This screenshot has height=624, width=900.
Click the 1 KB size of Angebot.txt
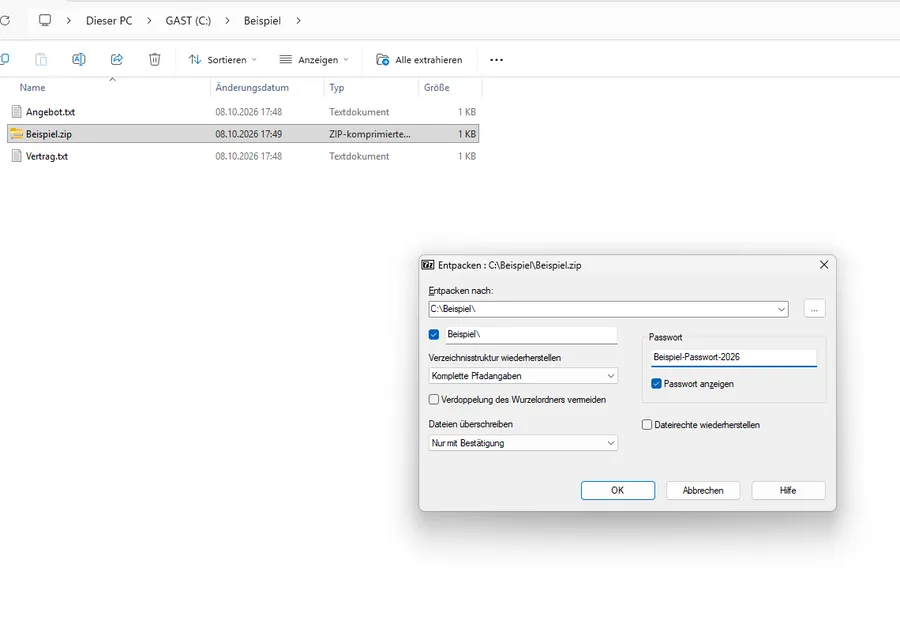tap(467, 112)
